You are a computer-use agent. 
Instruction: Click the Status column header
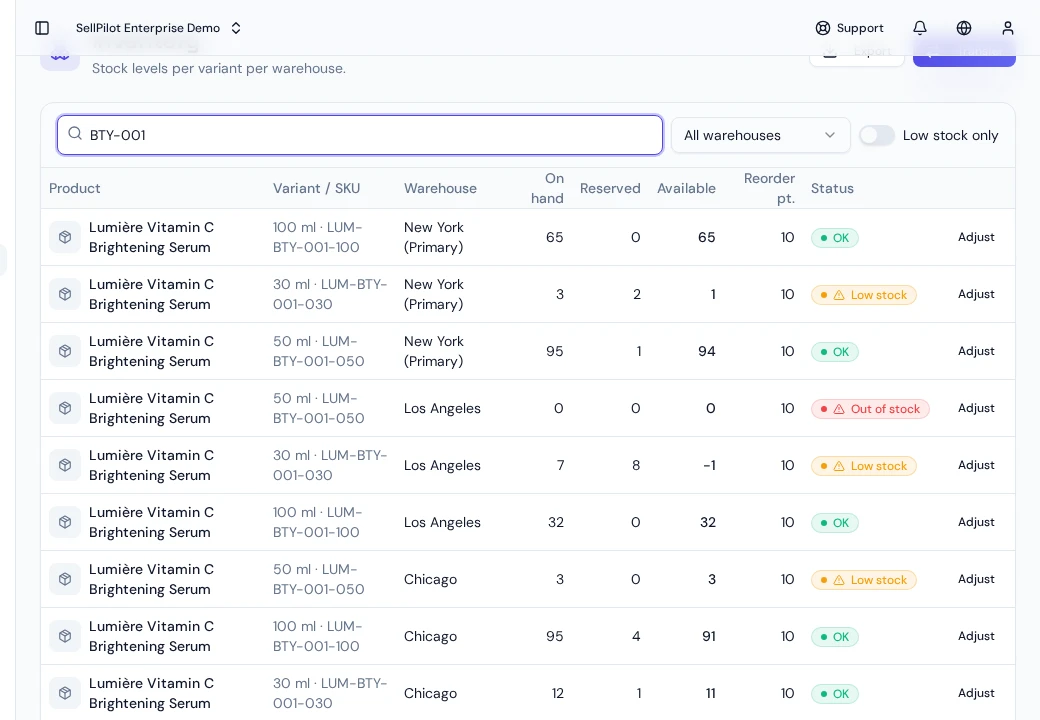click(832, 188)
